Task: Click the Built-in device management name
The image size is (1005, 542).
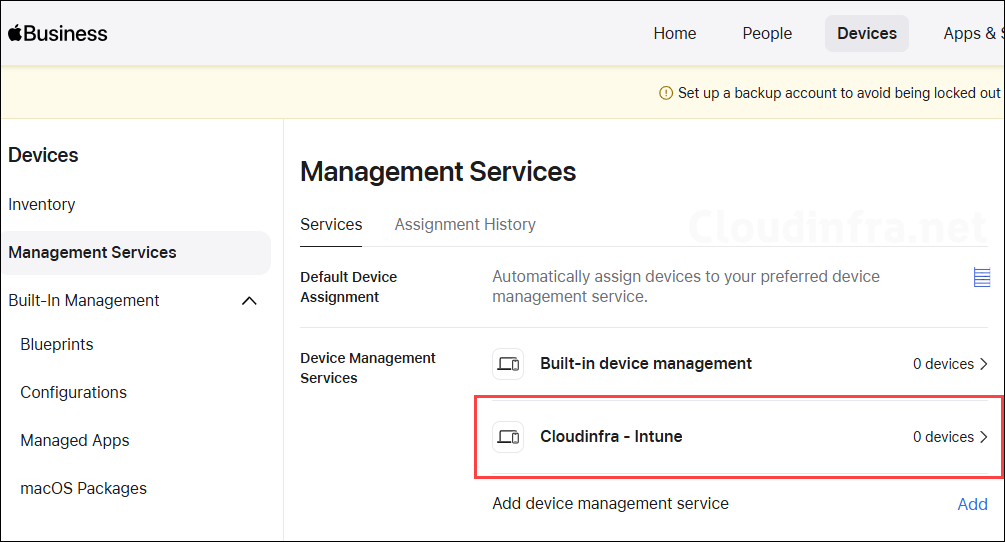Action: tap(646, 364)
